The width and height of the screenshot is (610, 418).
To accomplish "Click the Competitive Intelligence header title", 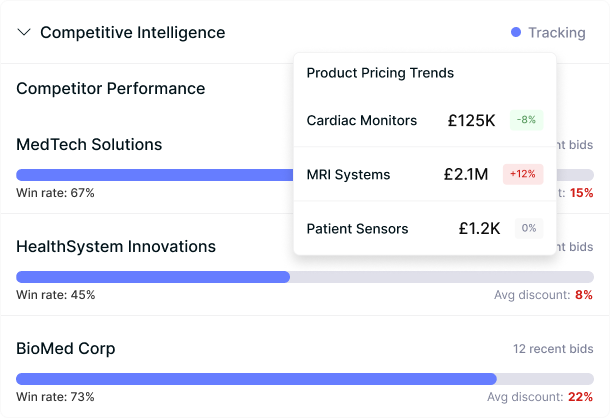I will [132, 33].
